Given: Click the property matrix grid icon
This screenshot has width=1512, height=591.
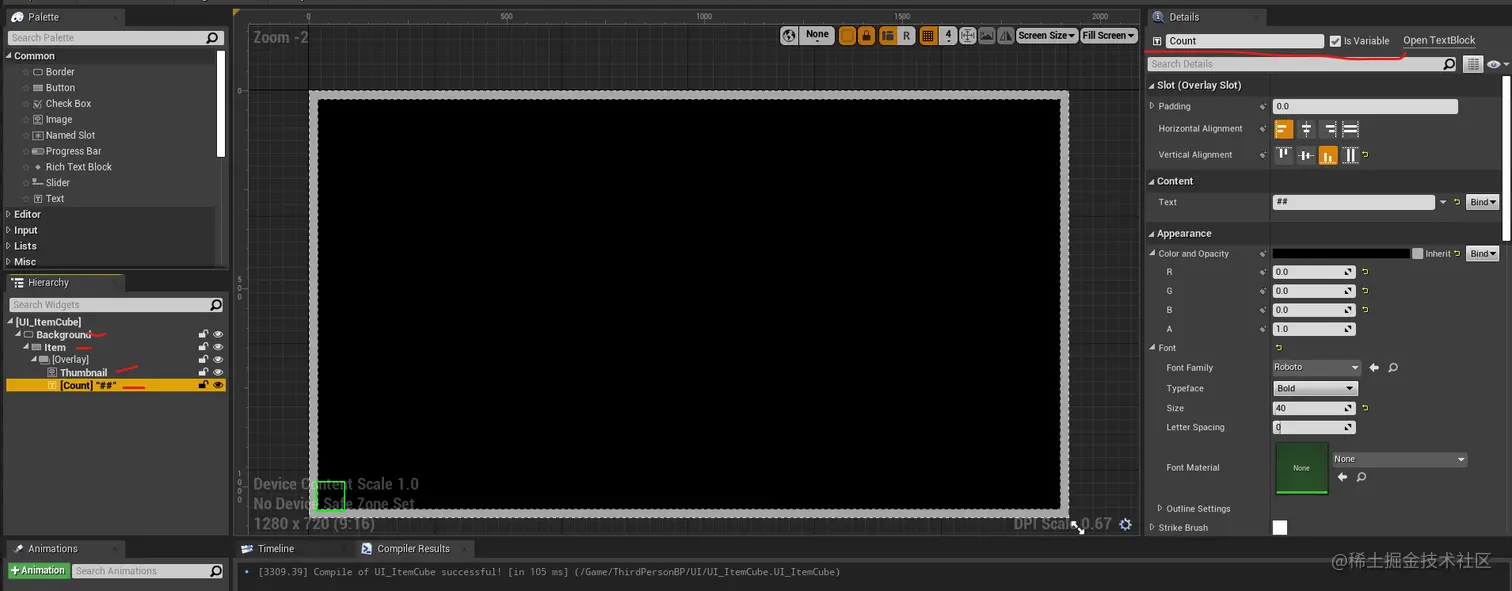Looking at the screenshot, I should (x=1472, y=64).
